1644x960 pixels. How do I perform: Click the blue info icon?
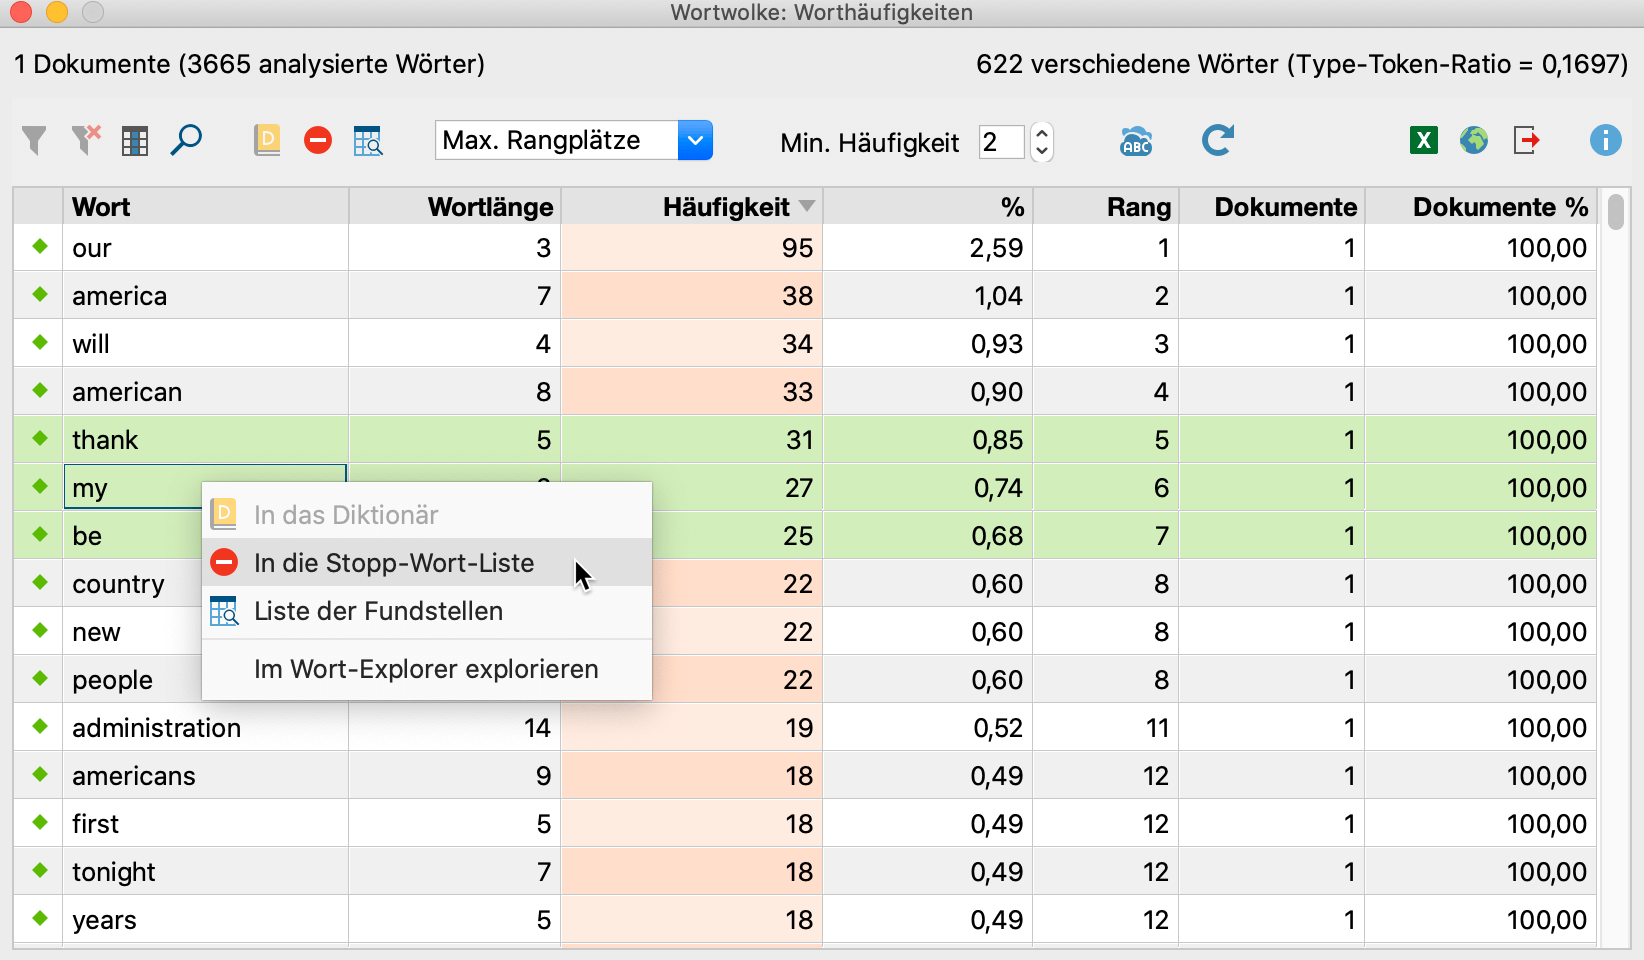tap(1606, 140)
